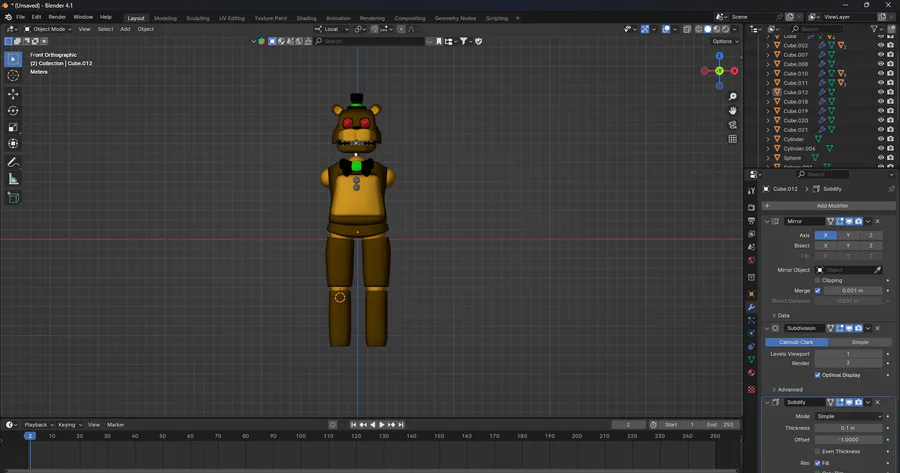The image size is (900, 473).
Task: Uncheck Optimal Display checkbox
Action: (x=817, y=375)
